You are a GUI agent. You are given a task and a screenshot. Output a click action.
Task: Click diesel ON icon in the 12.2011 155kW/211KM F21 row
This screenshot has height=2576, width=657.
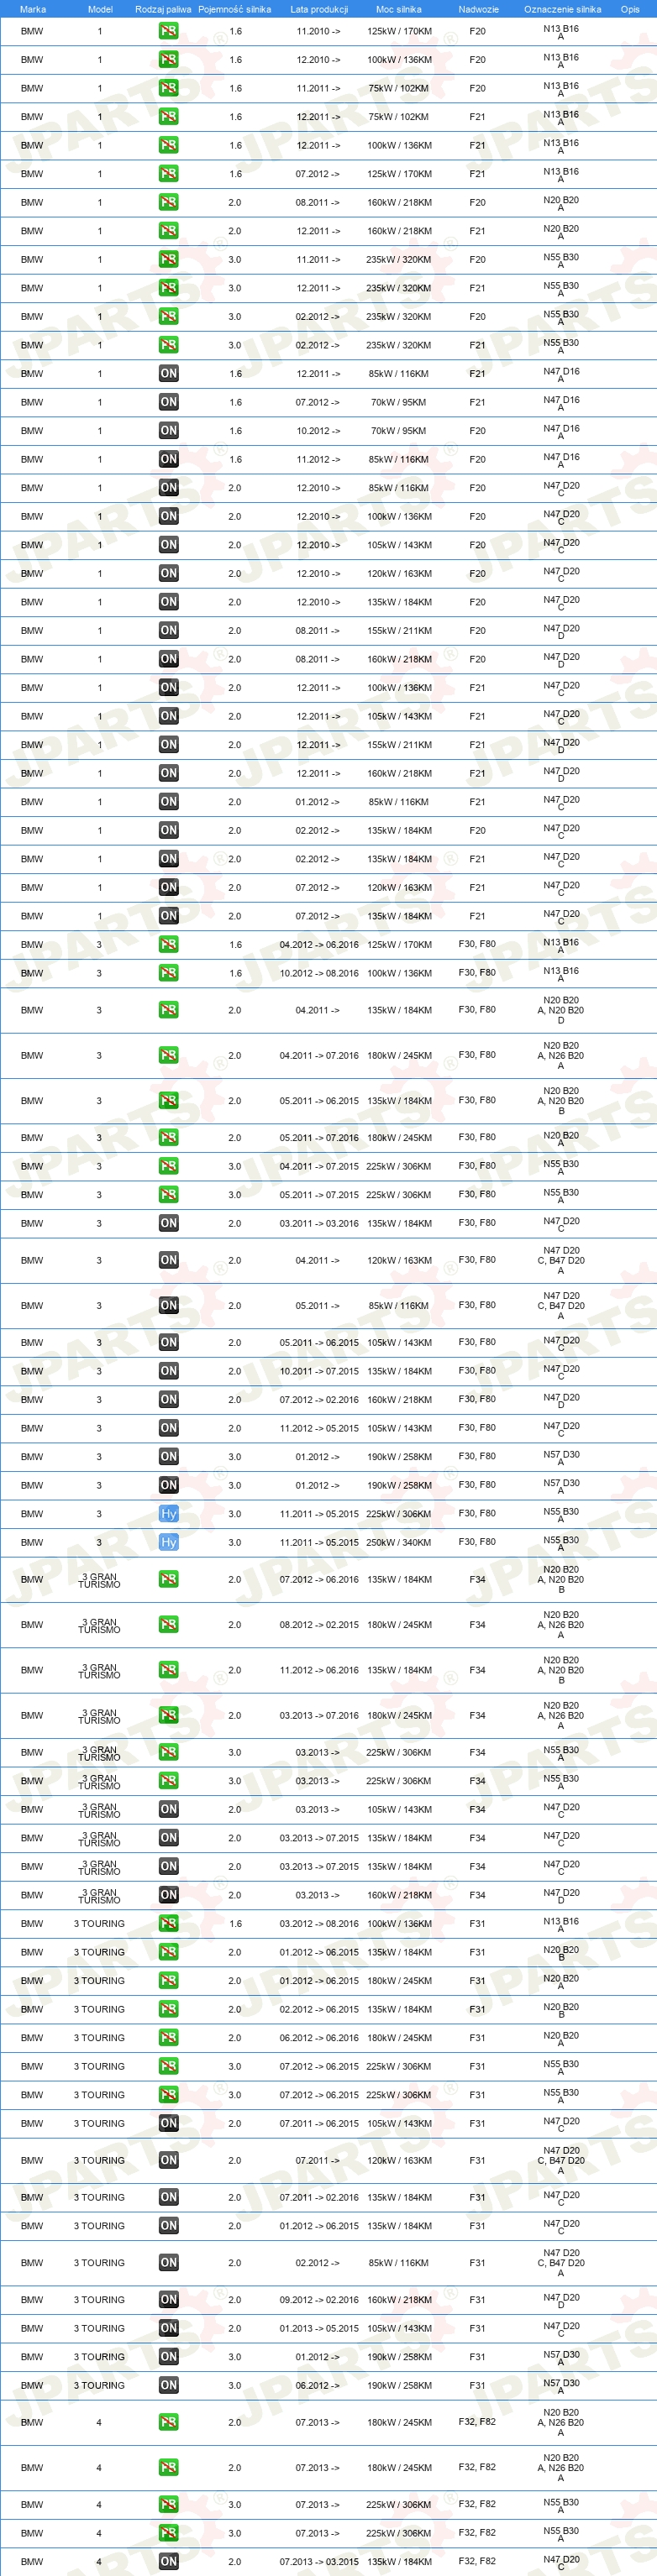click(168, 745)
